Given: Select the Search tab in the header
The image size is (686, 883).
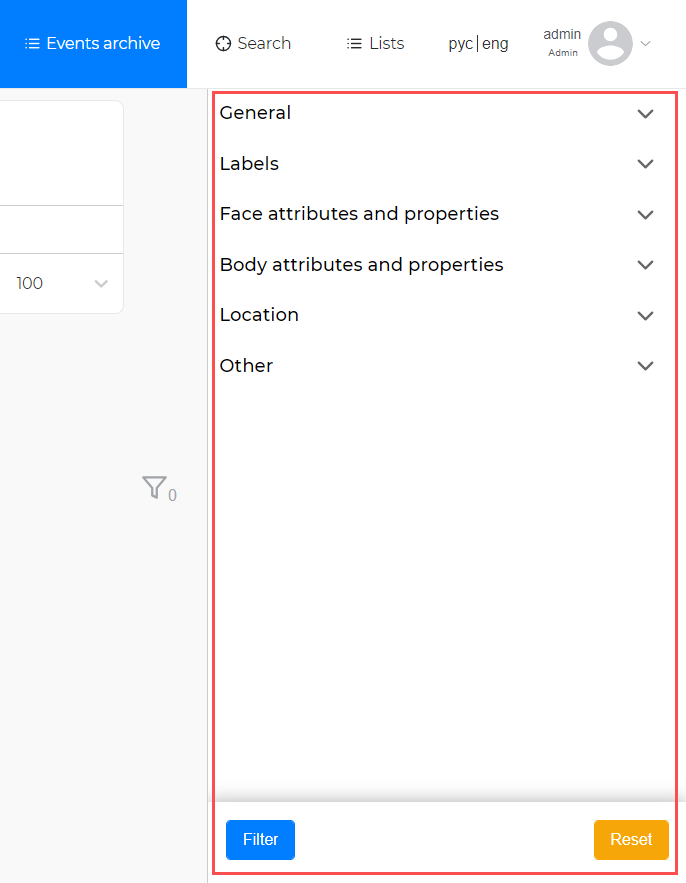Looking at the screenshot, I should coord(262,43).
